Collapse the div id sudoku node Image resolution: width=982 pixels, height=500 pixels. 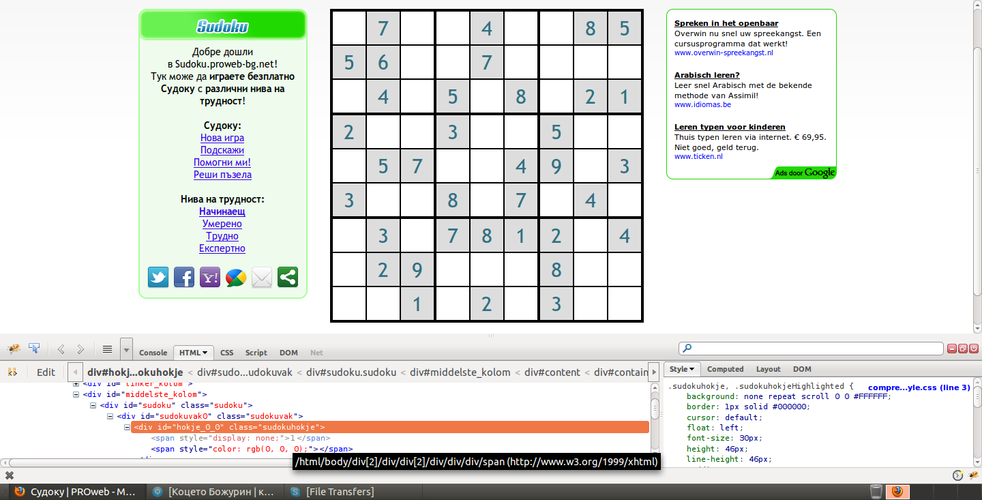pyautogui.click(x=93, y=405)
